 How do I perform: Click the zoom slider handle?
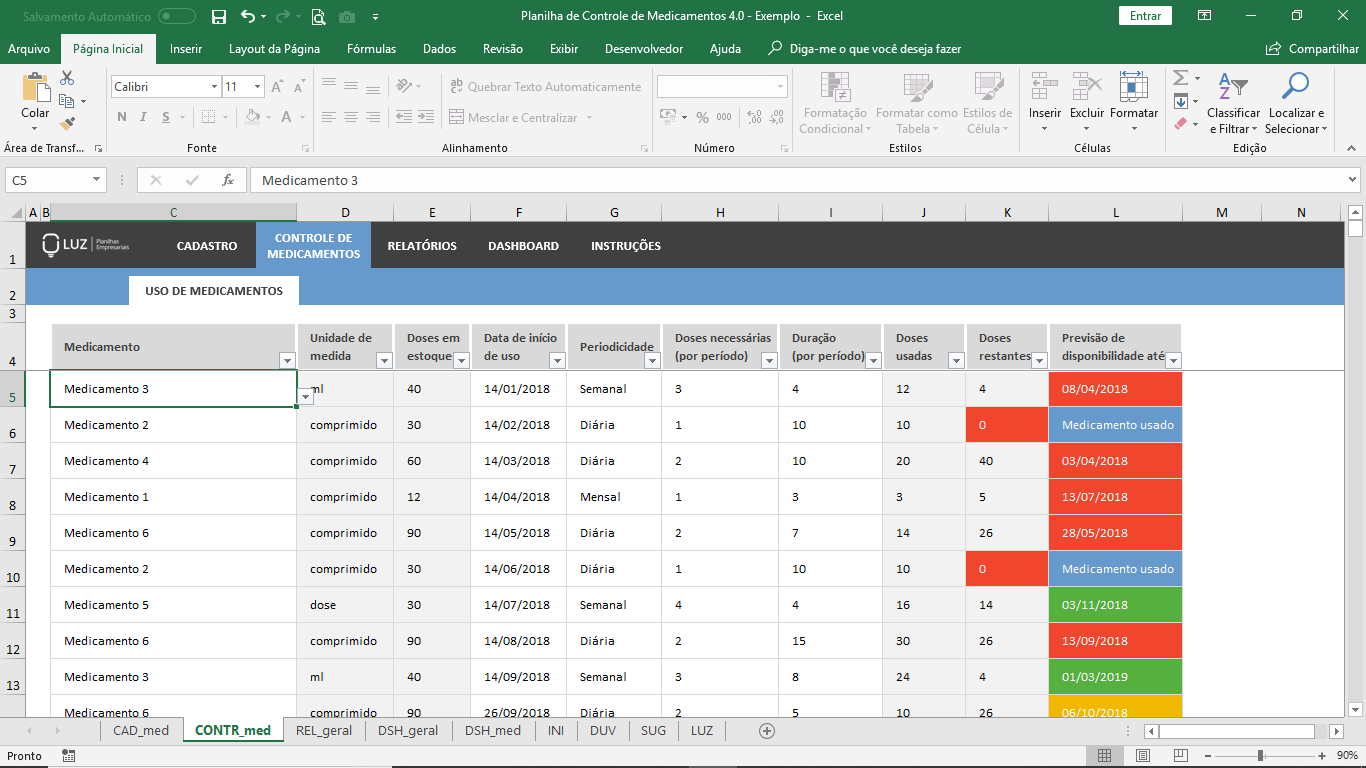[1260, 756]
